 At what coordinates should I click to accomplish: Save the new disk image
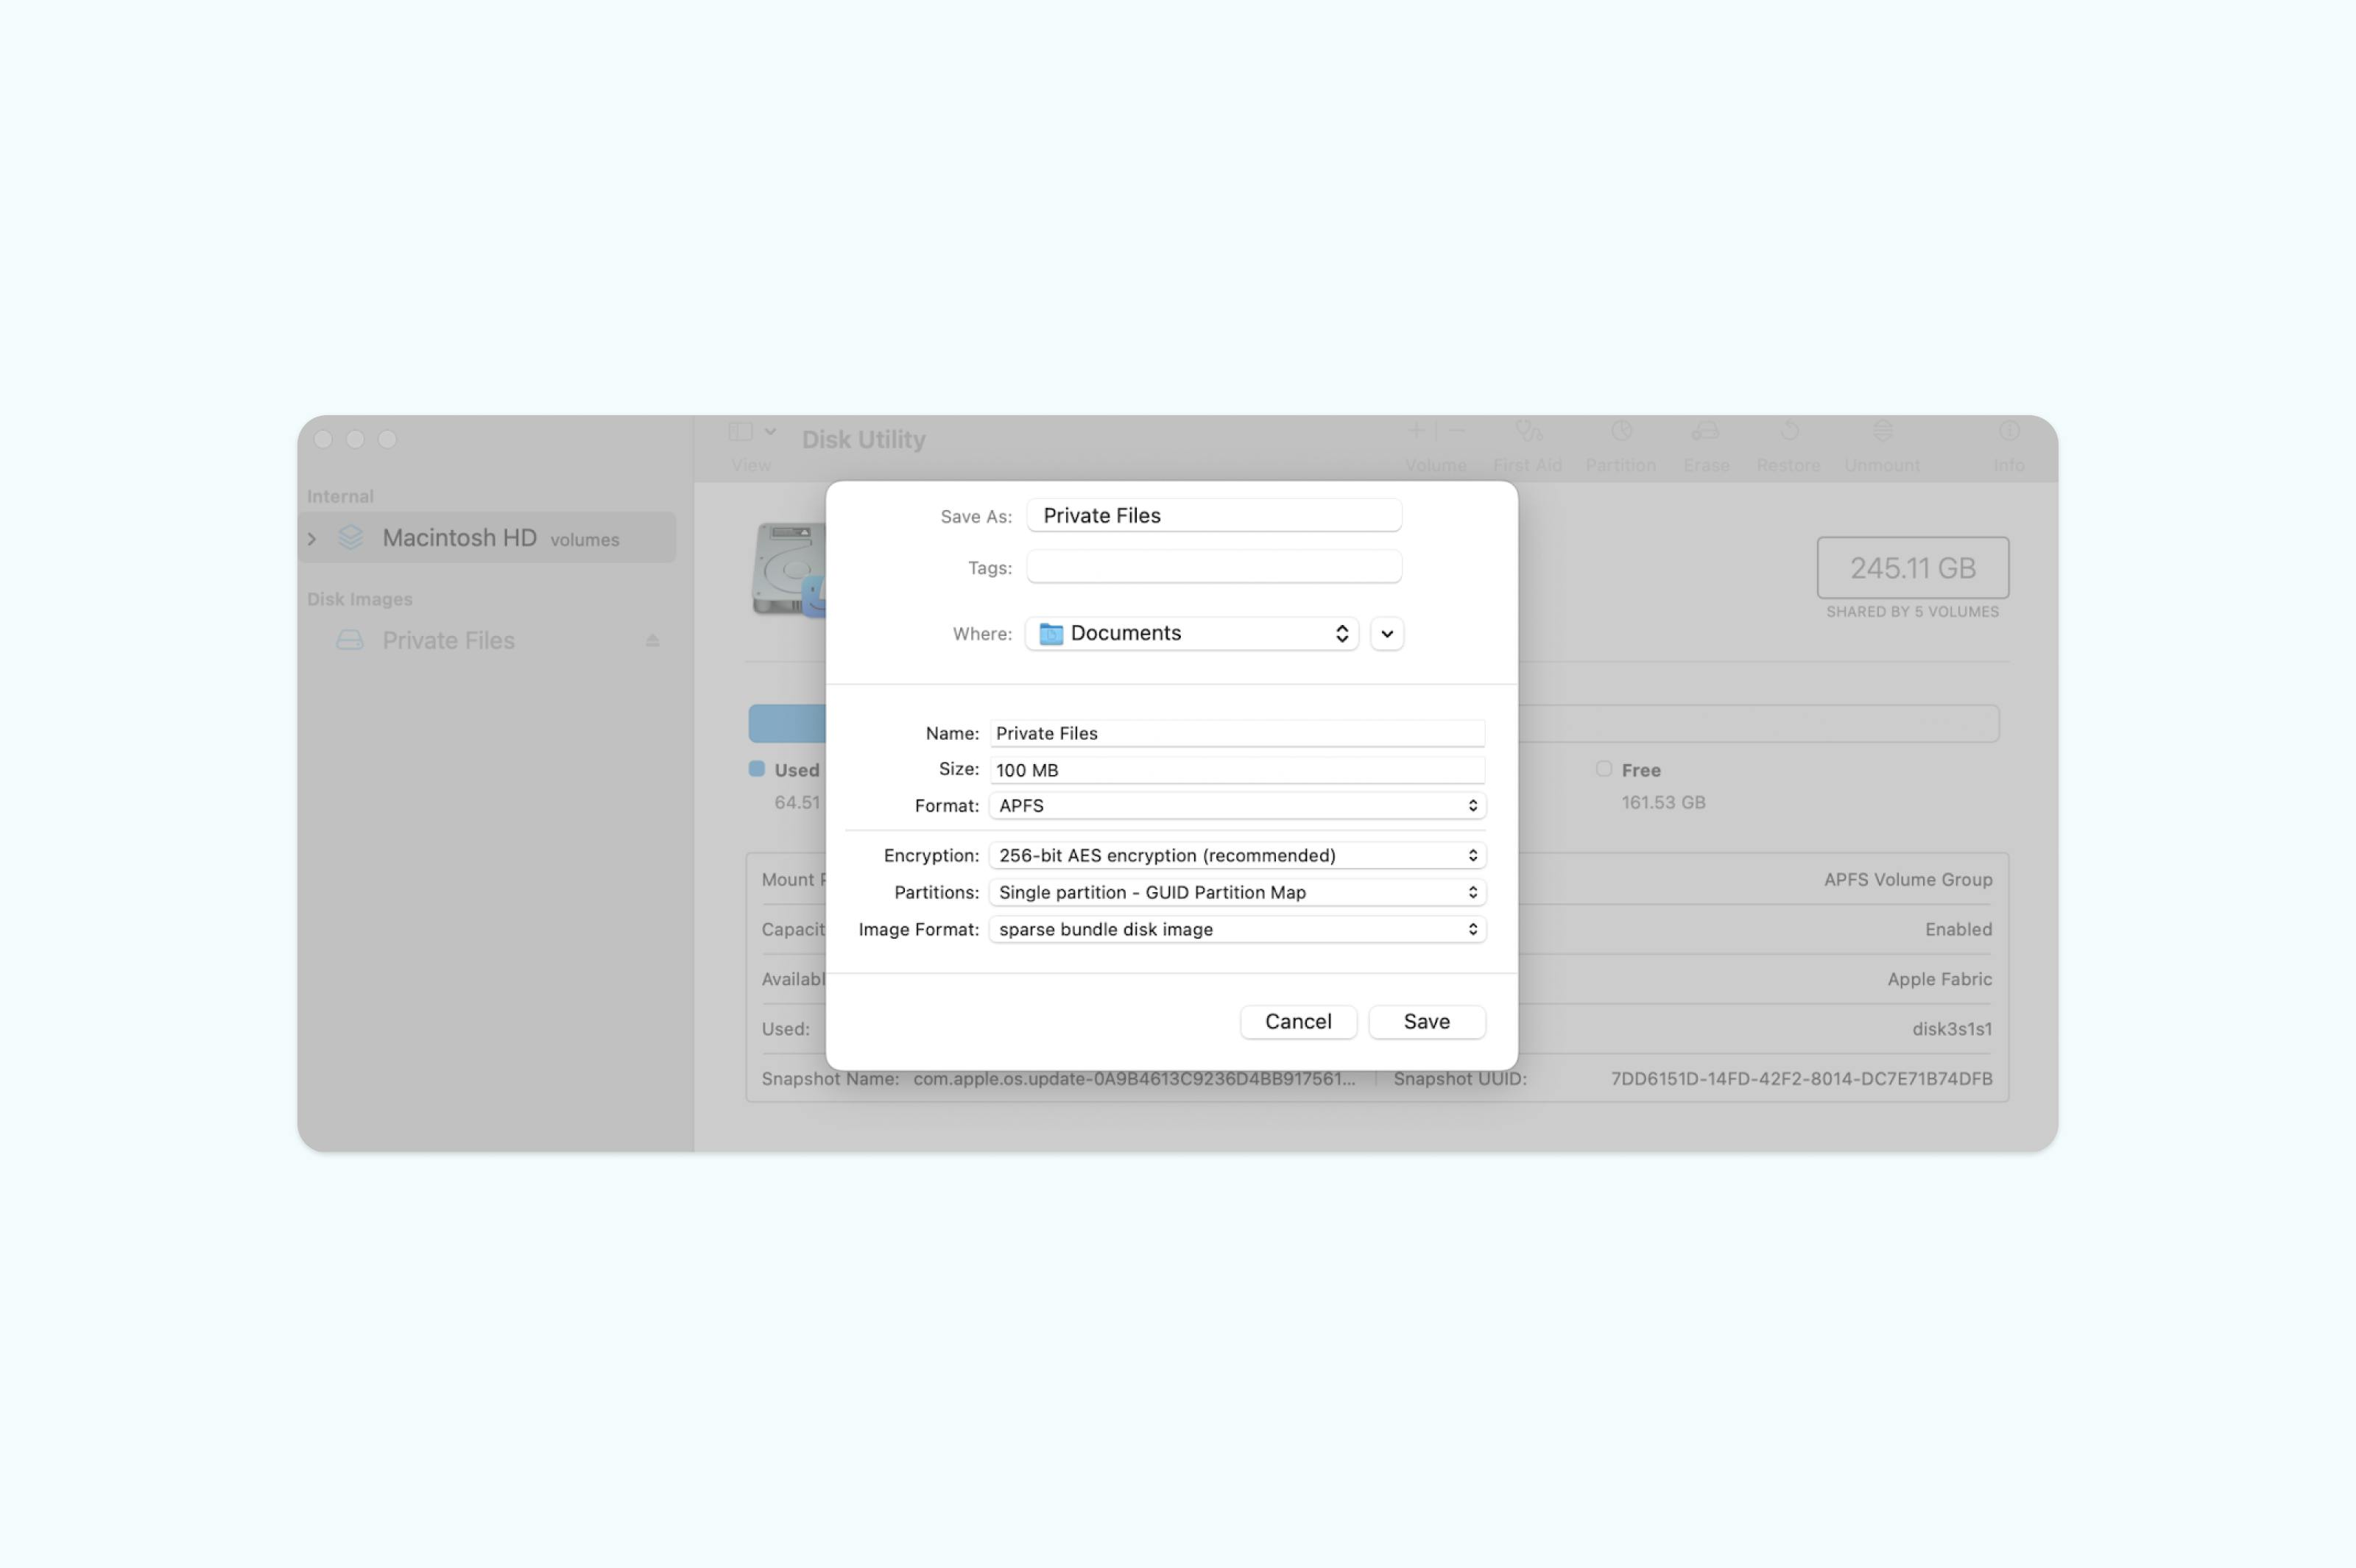[x=1427, y=1021]
